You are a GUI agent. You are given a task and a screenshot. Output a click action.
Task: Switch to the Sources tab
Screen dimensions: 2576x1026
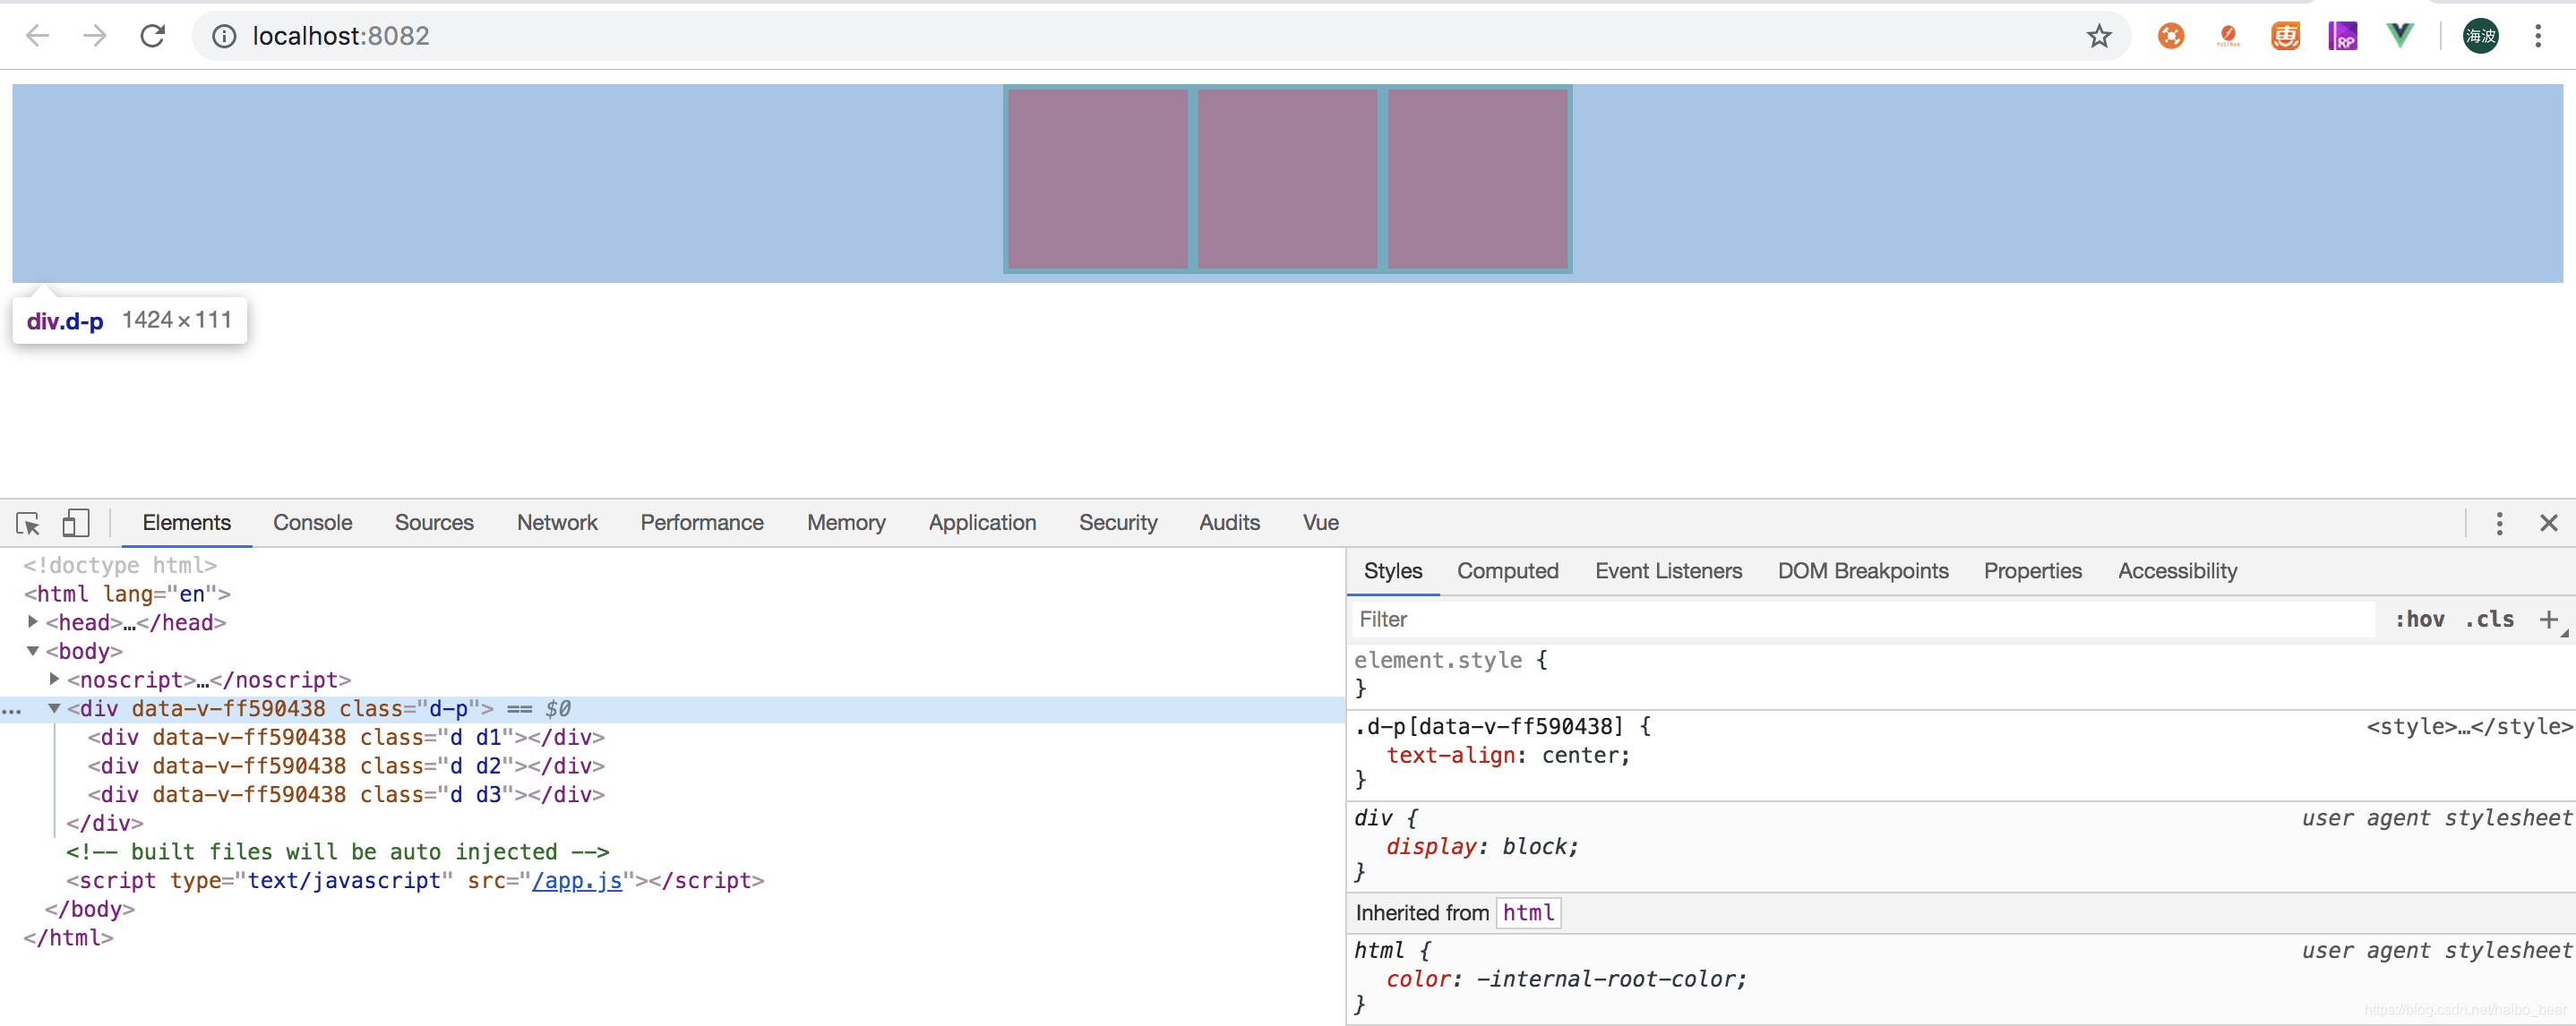click(434, 523)
